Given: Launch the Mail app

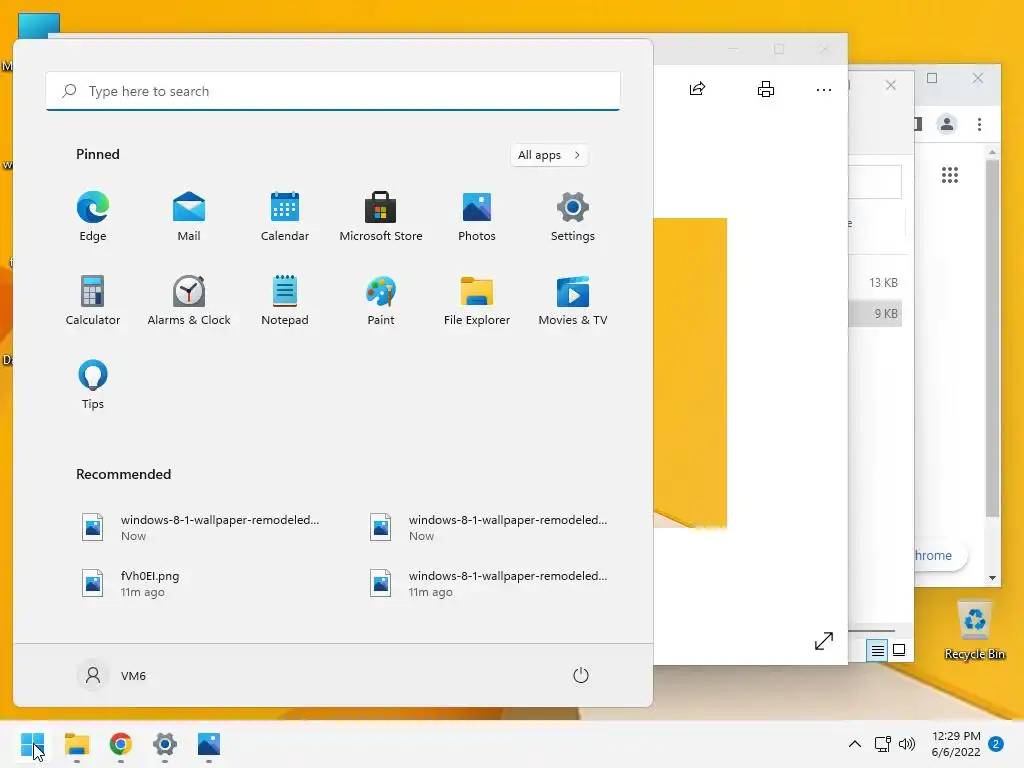Looking at the screenshot, I should tap(189, 217).
